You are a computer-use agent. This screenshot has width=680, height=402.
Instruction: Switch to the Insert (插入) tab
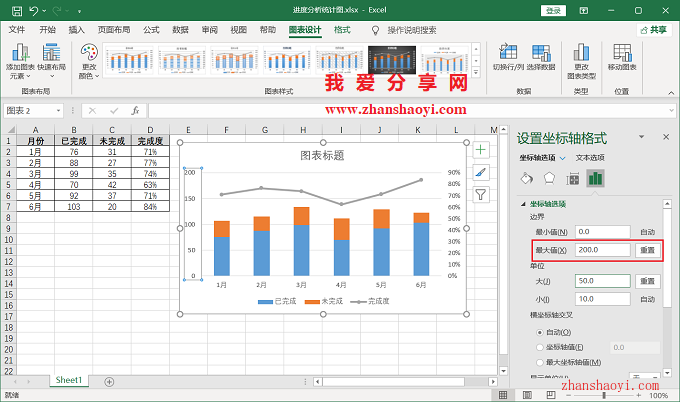76,30
